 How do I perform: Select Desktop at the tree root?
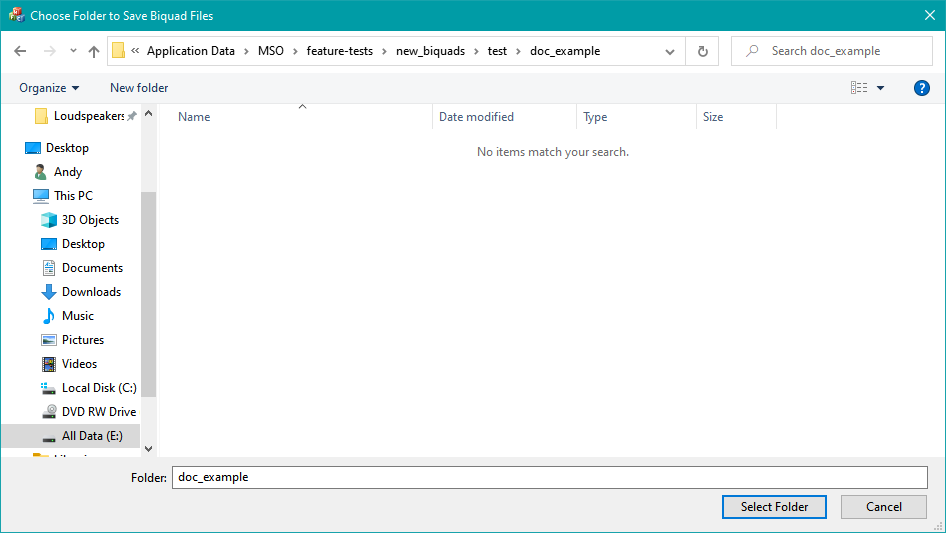coord(57,148)
